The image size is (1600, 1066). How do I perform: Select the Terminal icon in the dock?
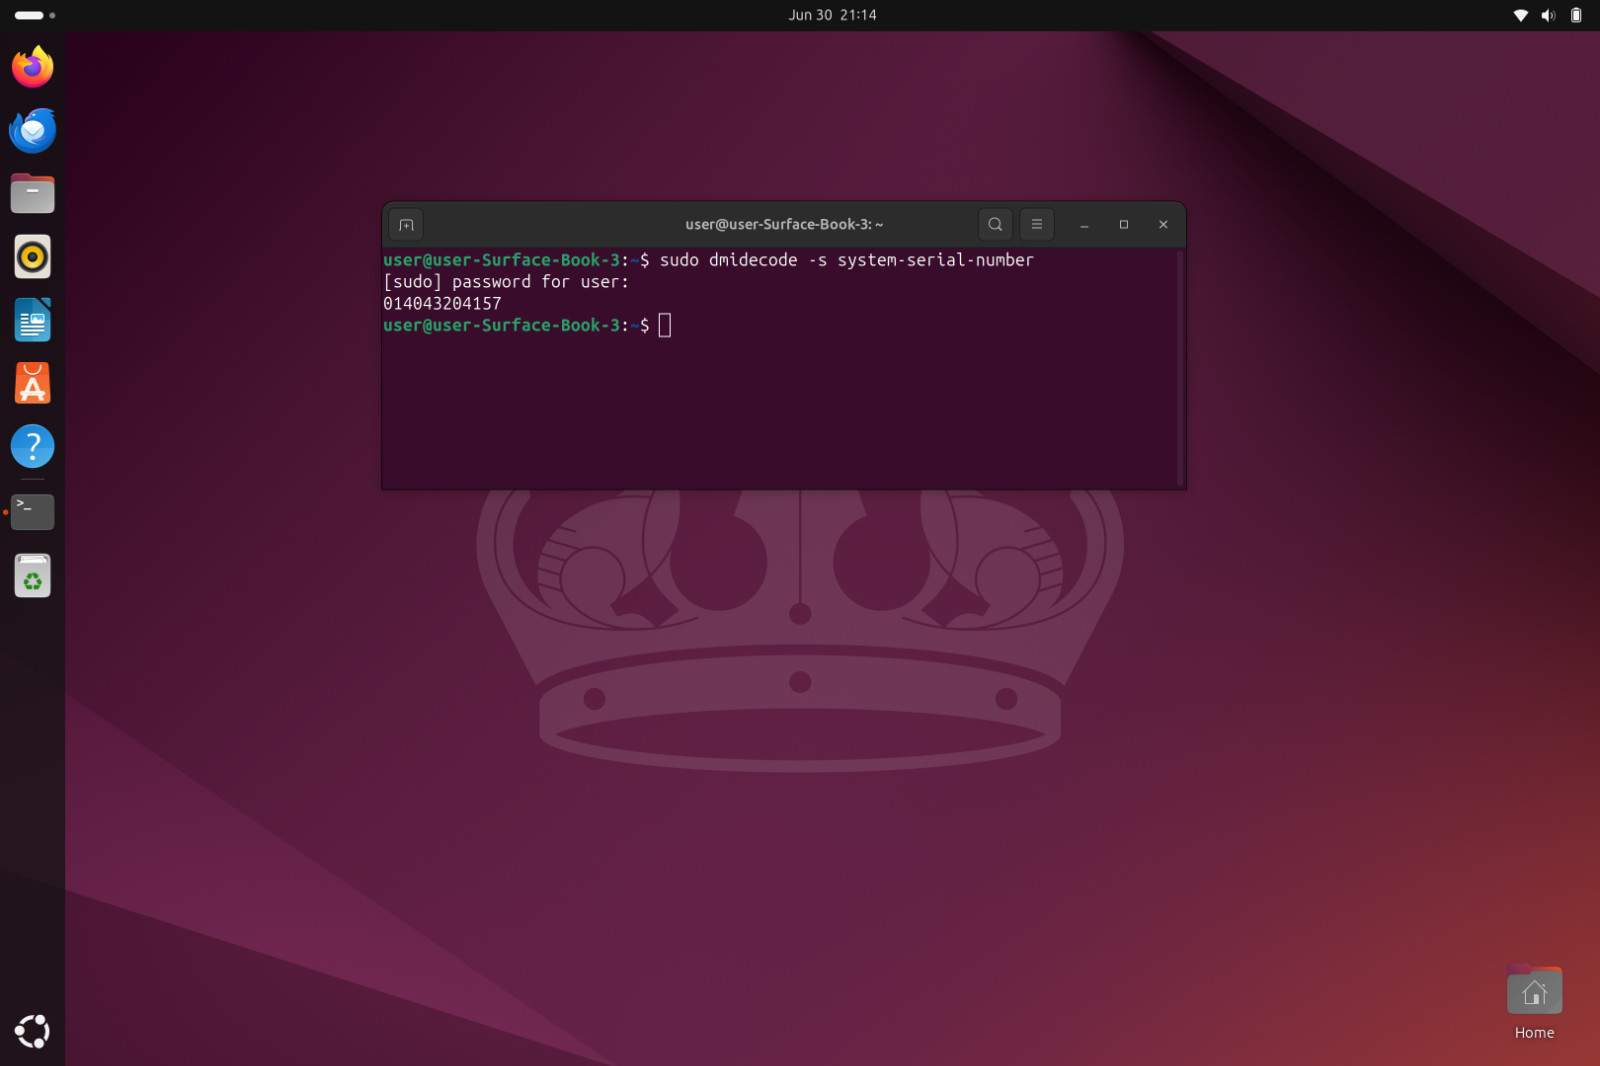click(x=32, y=512)
